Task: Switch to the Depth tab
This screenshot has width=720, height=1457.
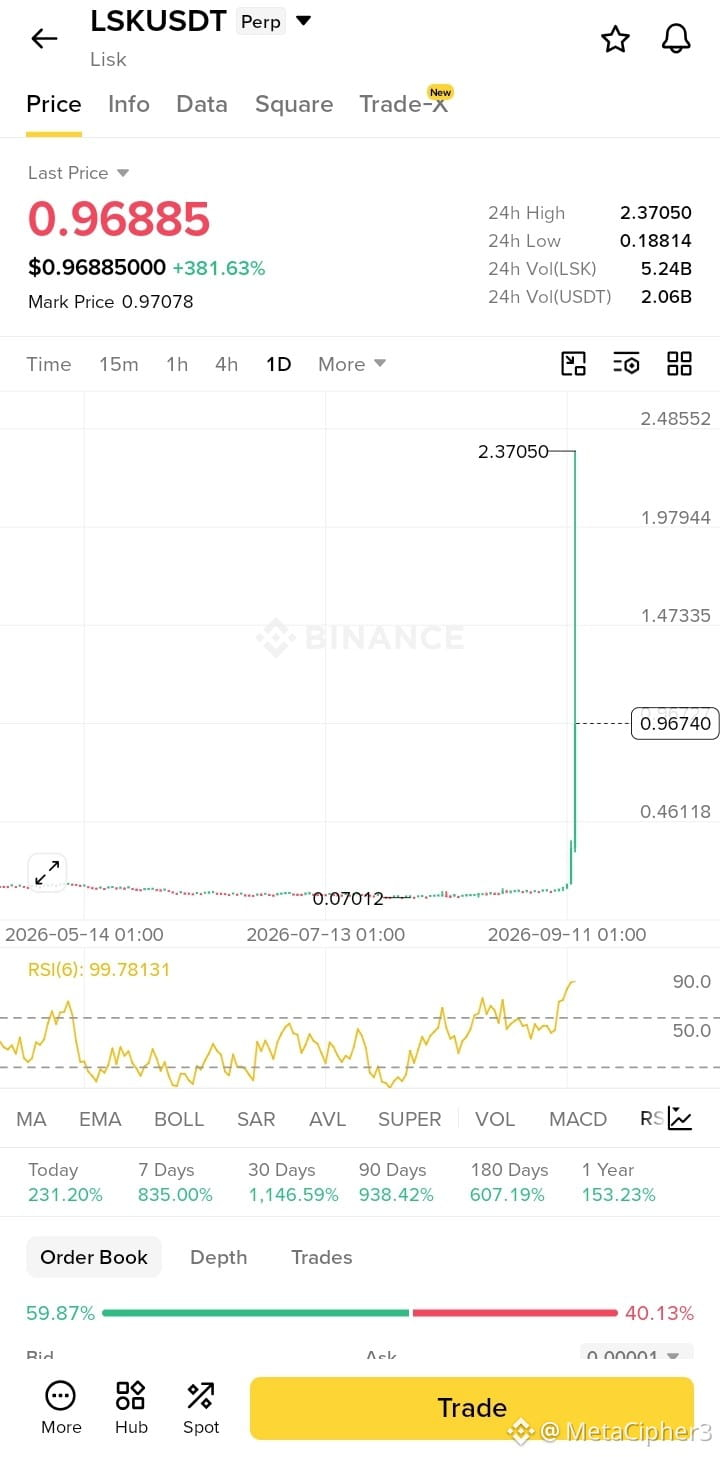Action: pyautogui.click(x=219, y=1257)
